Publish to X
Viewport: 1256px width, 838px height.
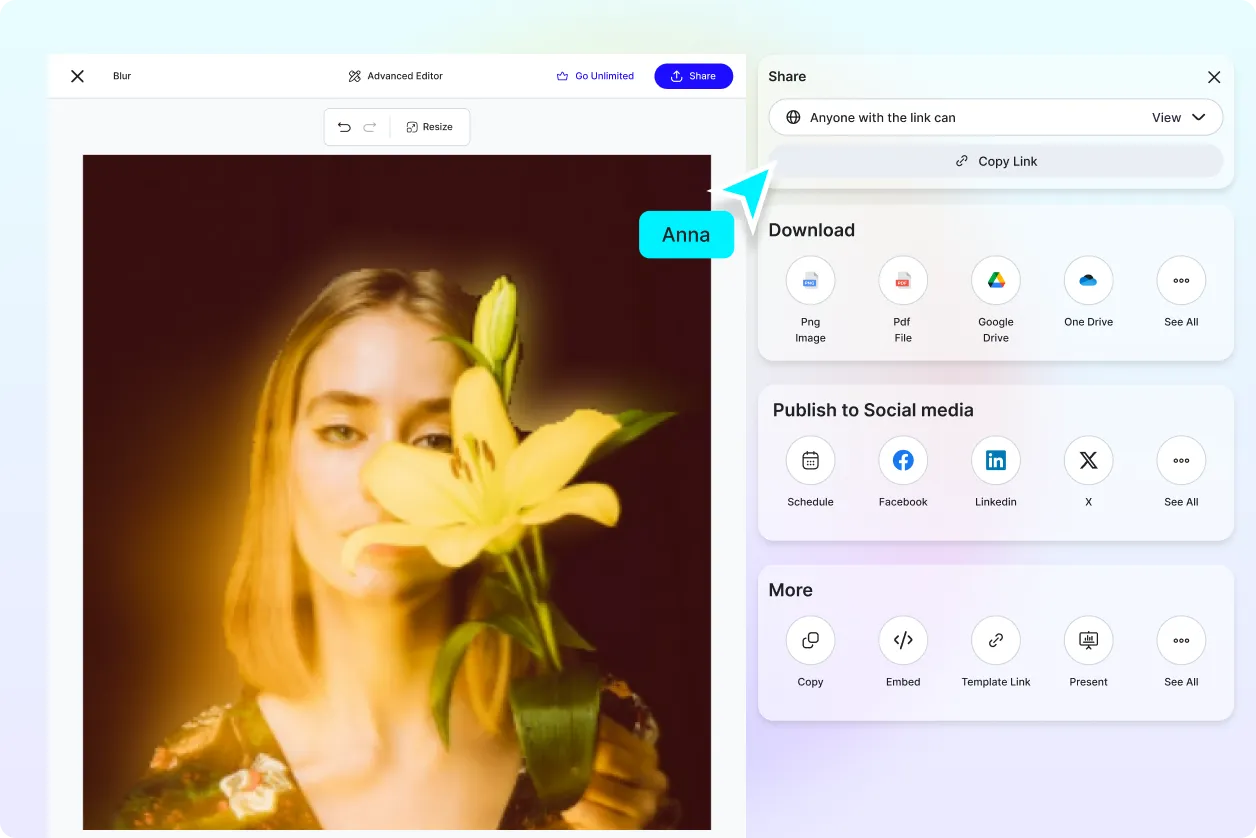pos(1088,461)
